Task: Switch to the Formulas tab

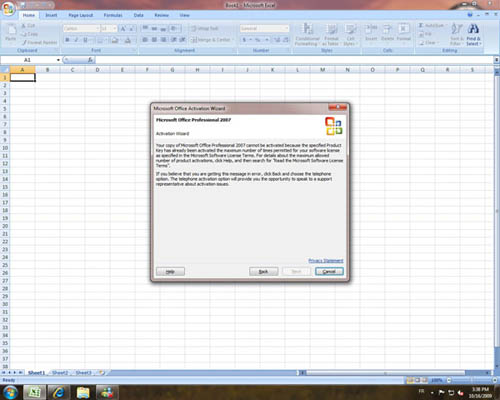Action: click(113, 15)
